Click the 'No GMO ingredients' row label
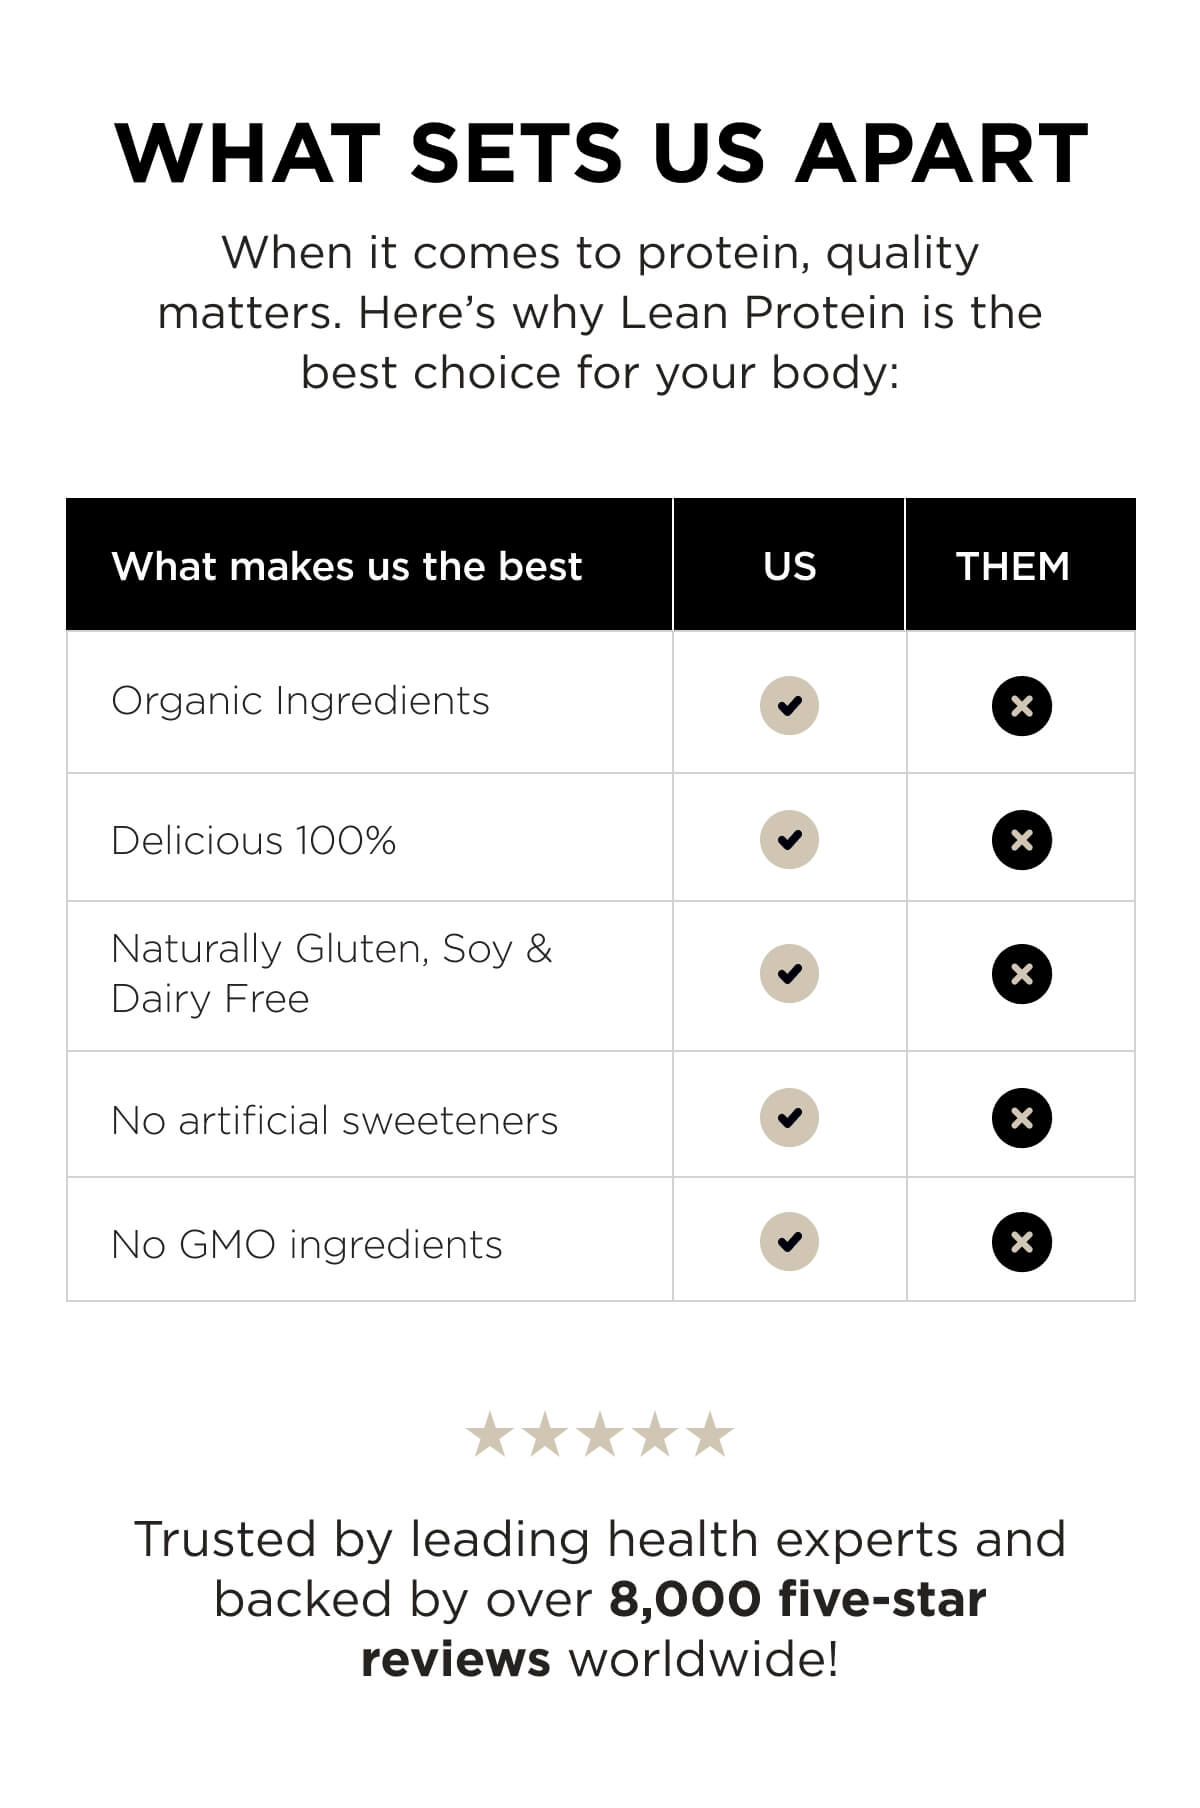Image resolution: width=1200 pixels, height=1808 pixels. click(307, 1245)
